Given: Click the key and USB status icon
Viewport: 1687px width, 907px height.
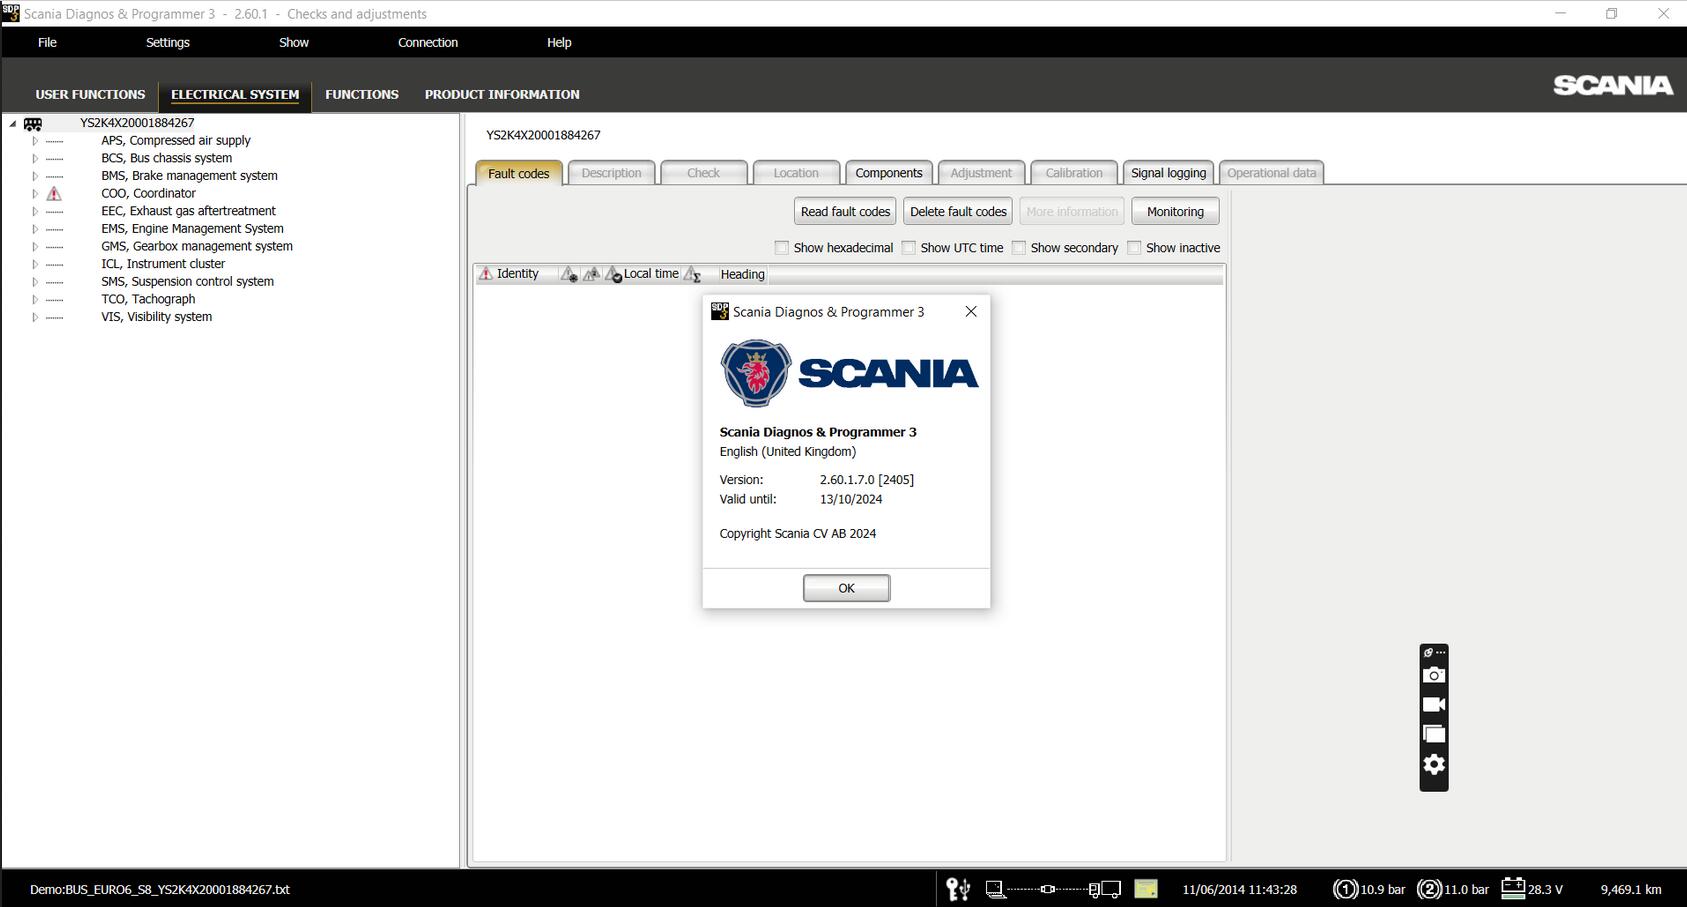Looking at the screenshot, I should coord(958,888).
